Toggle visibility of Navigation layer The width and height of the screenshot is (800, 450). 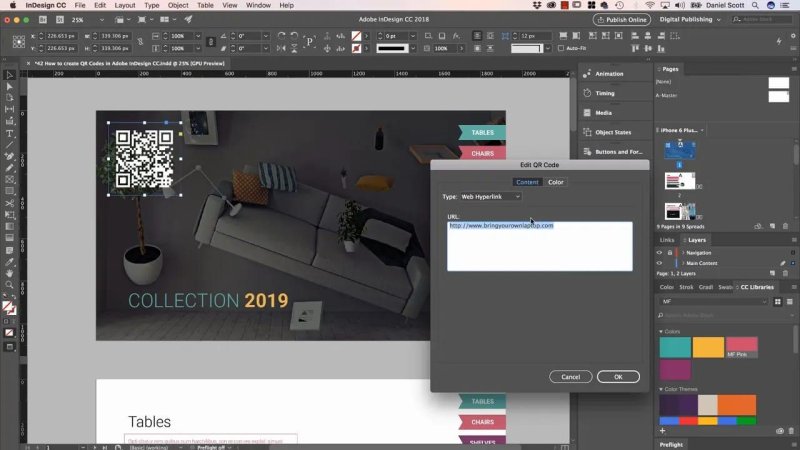[659, 253]
